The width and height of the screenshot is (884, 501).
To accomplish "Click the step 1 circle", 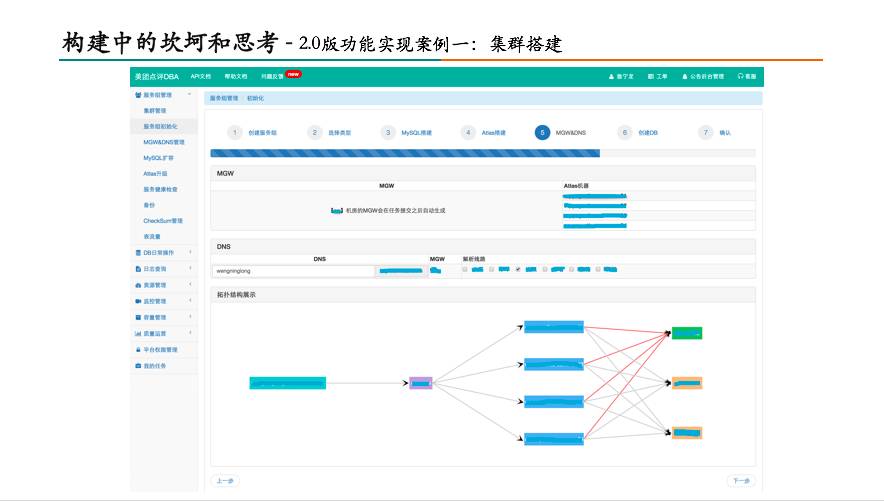I will click(235, 132).
